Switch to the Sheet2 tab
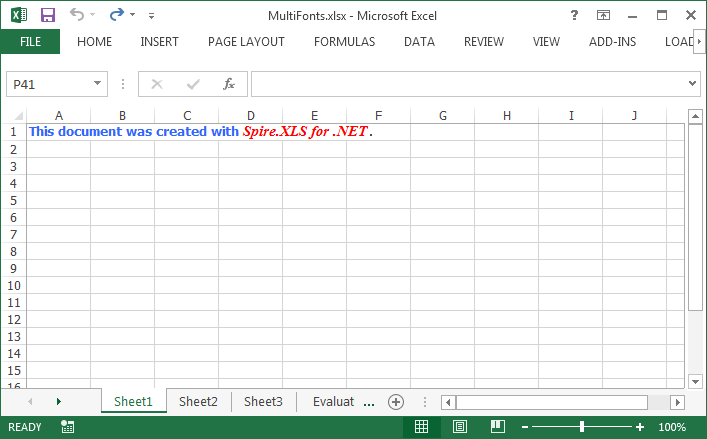The height and width of the screenshot is (439, 707). point(198,401)
